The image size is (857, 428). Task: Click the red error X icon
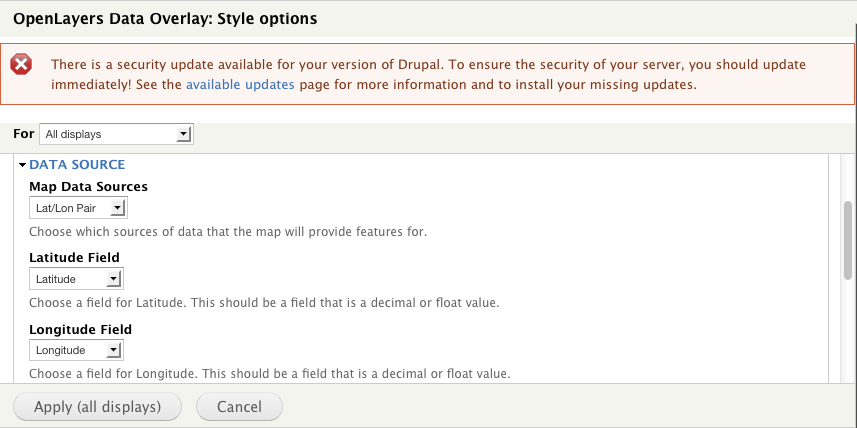21,65
